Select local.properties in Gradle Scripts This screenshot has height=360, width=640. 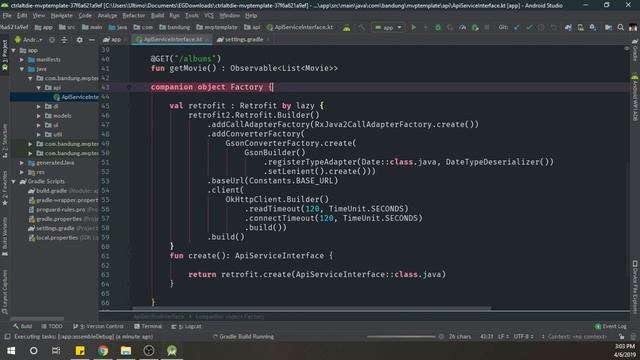[64, 238]
